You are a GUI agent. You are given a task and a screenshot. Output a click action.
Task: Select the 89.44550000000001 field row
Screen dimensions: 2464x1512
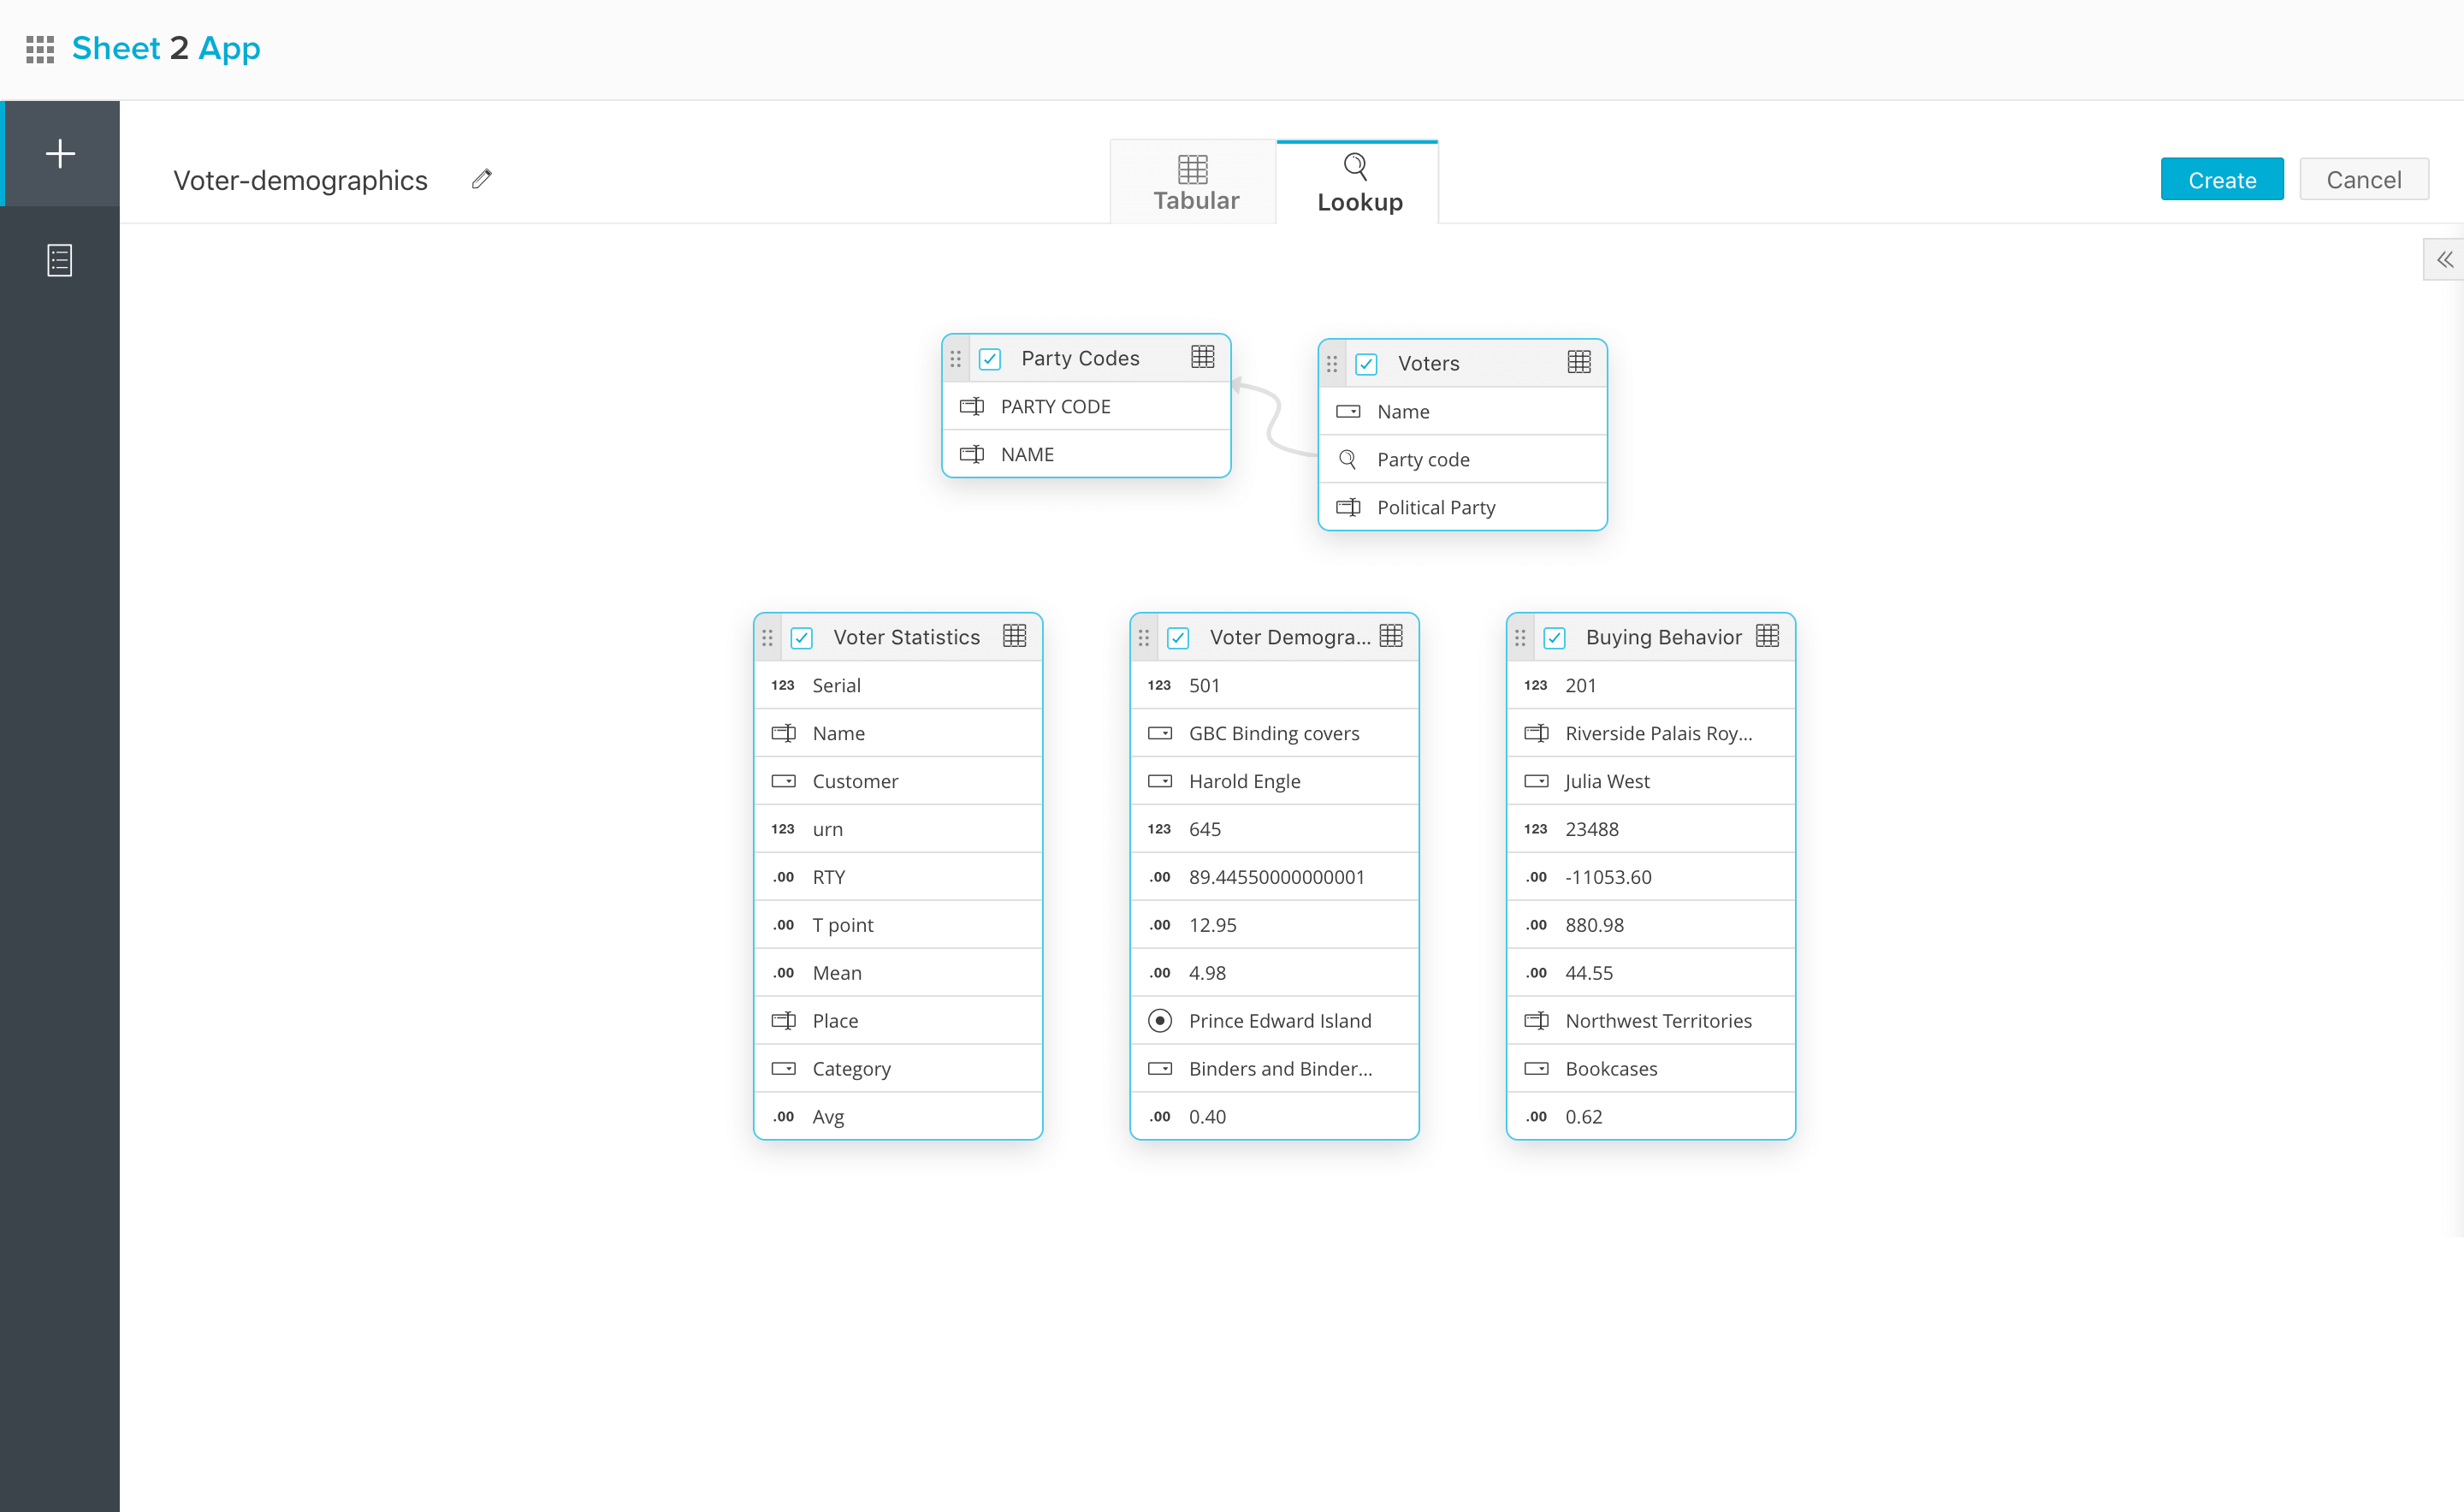[x=1274, y=877]
